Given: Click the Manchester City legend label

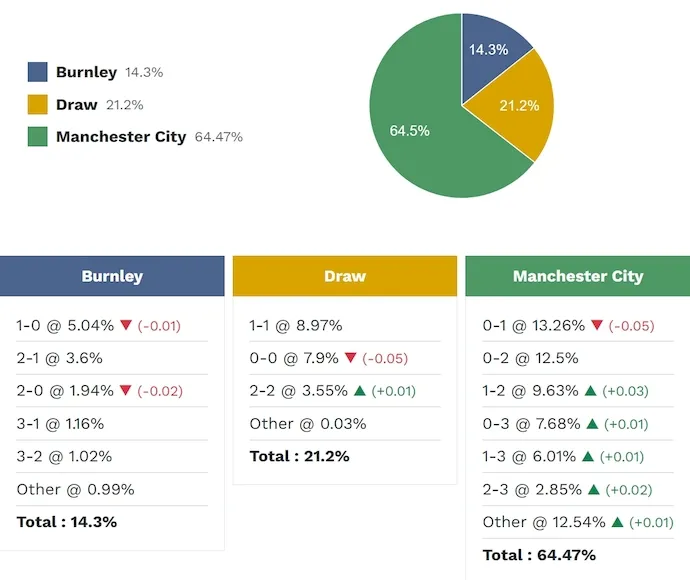Looking at the screenshot, I should click(121, 137).
